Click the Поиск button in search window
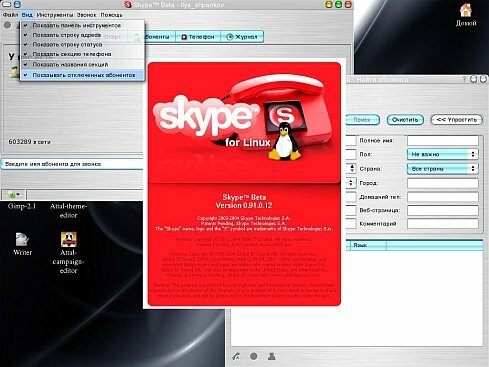This screenshot has width=489, height=367. click(x=362, y=120)
